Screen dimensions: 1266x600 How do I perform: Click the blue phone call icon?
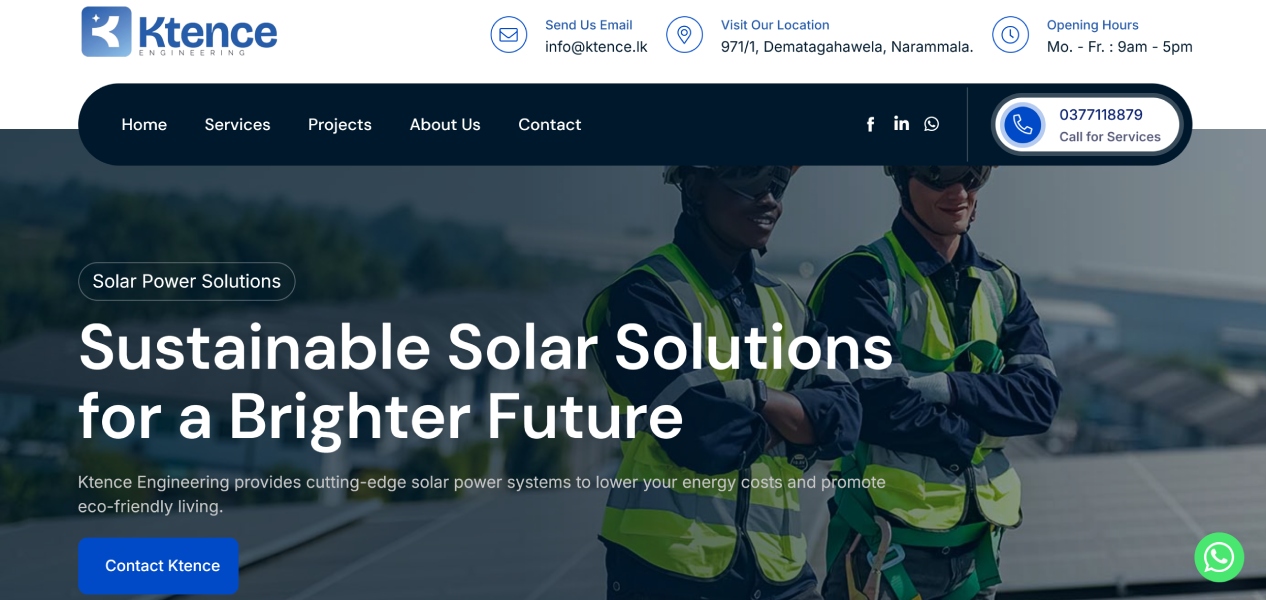1022,125
